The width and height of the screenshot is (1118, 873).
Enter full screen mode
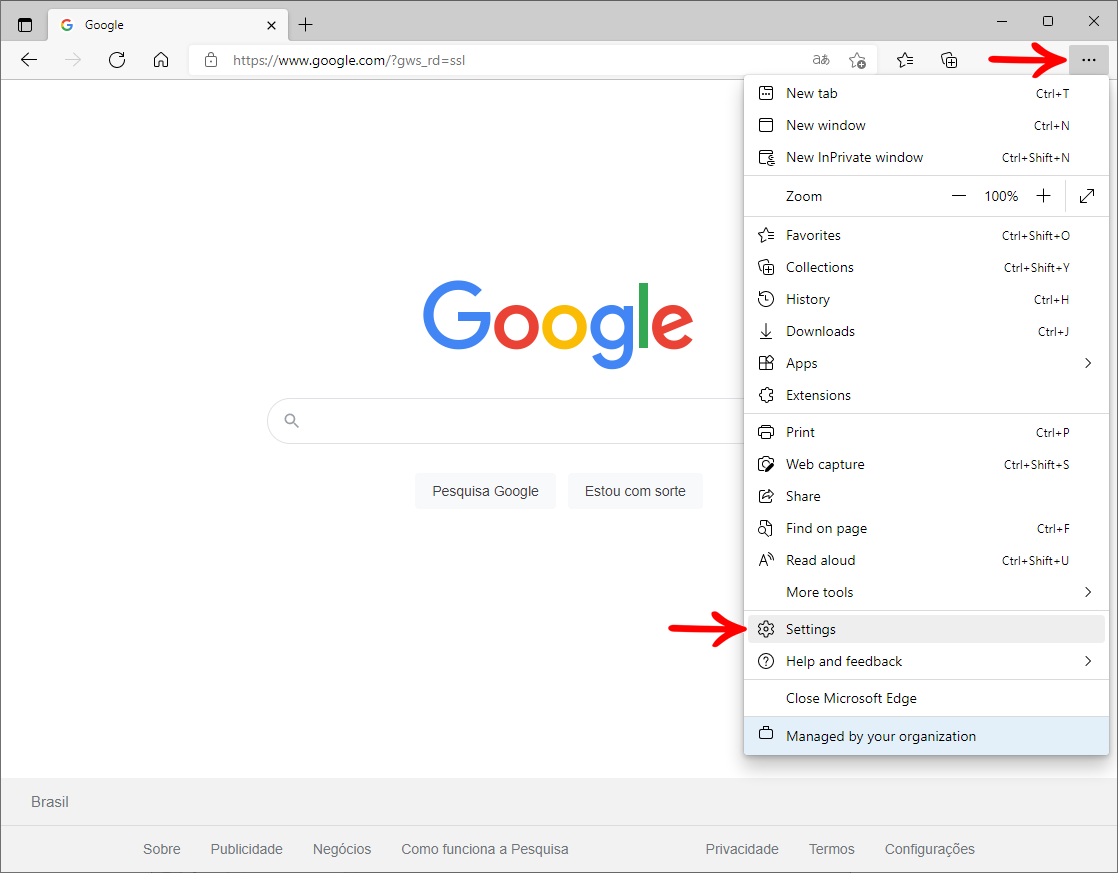(1087, 196)
